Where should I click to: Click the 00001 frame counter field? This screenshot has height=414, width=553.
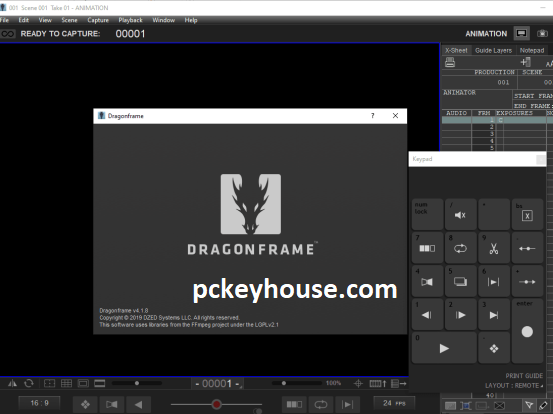[x=217, y=383]
